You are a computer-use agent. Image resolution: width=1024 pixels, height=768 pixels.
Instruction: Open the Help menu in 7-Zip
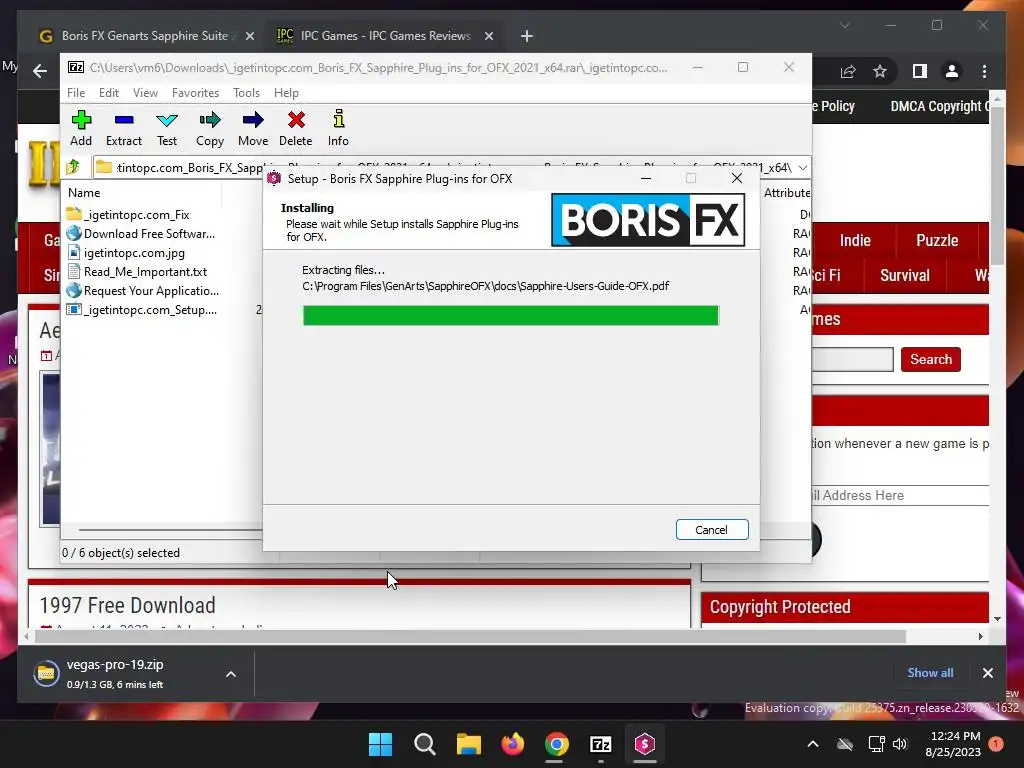[x=286, y=93]
